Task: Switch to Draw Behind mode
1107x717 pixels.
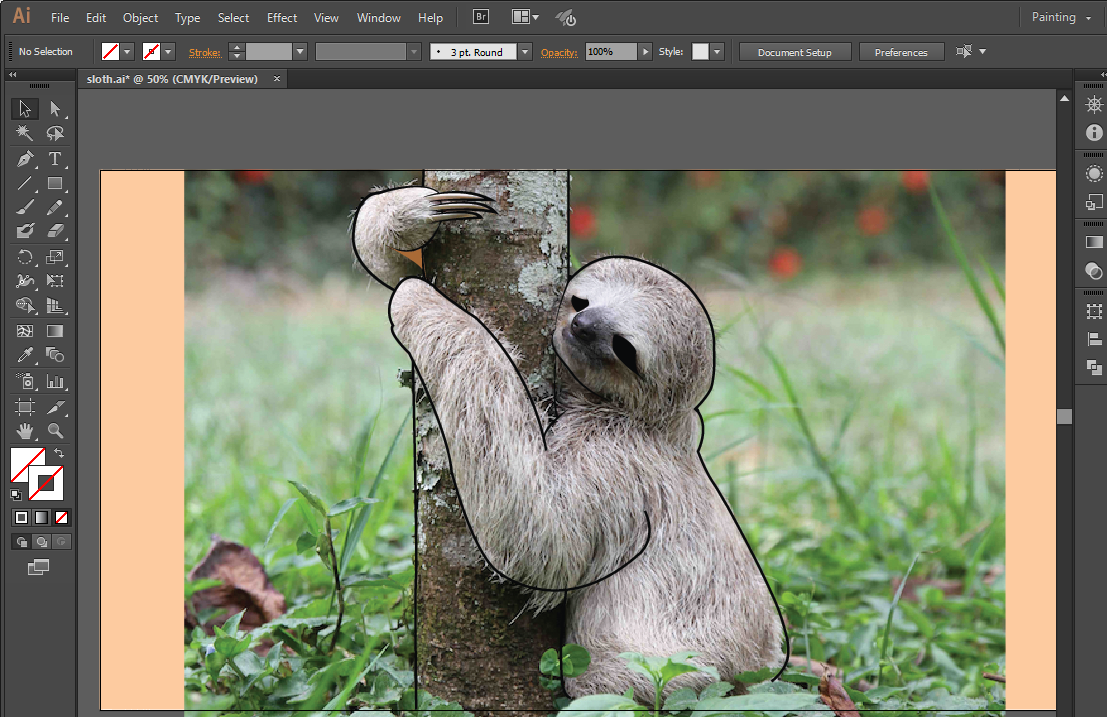Action: (x=41, y=542)
